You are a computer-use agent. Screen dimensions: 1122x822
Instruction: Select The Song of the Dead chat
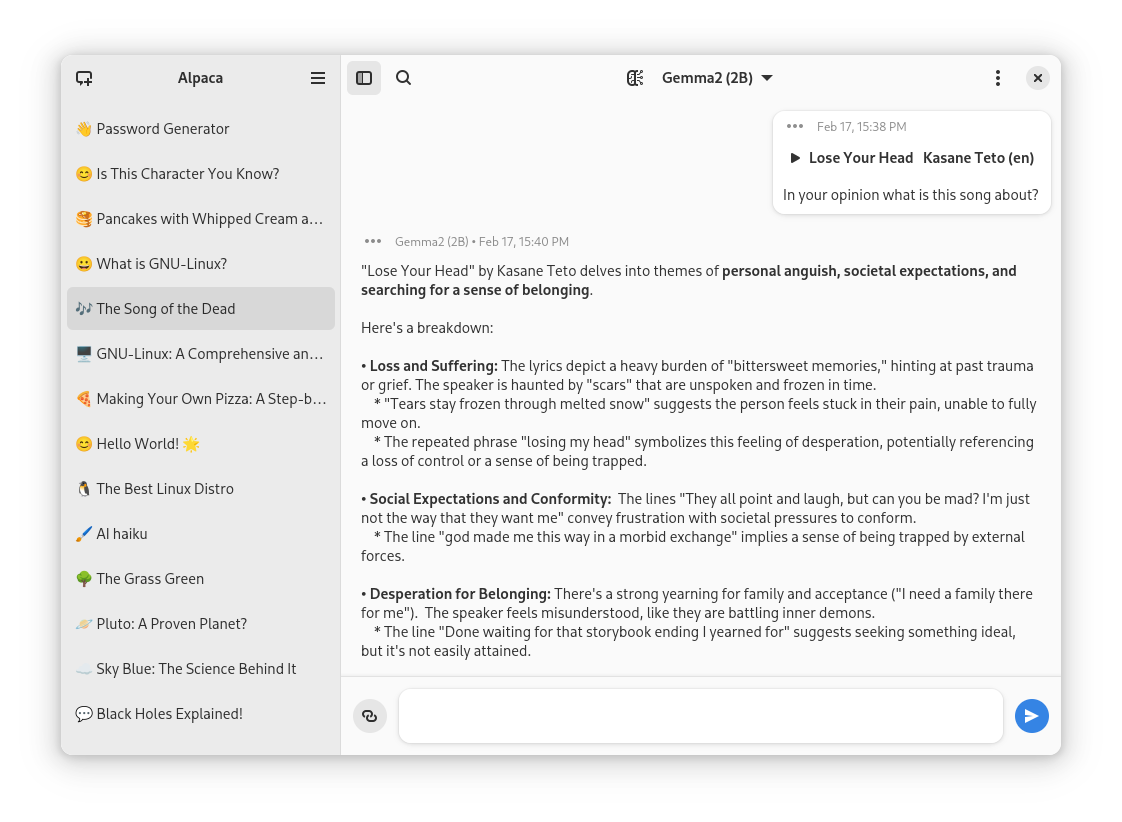point(201,309)
